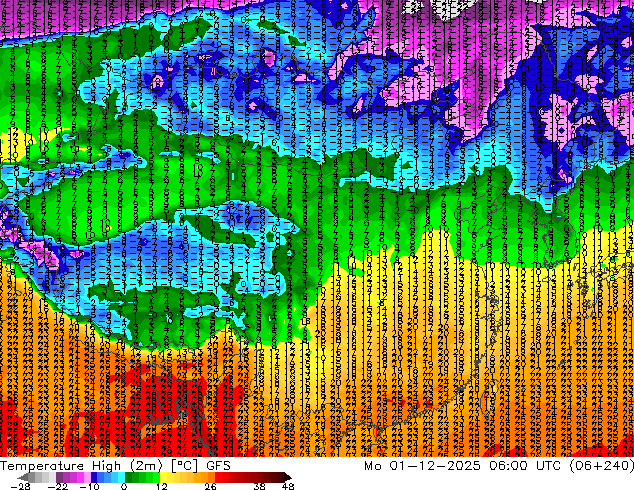Pick the dark navy blue swatch at -10
Viewport: 634px width, 490px height.
point(94,477)
